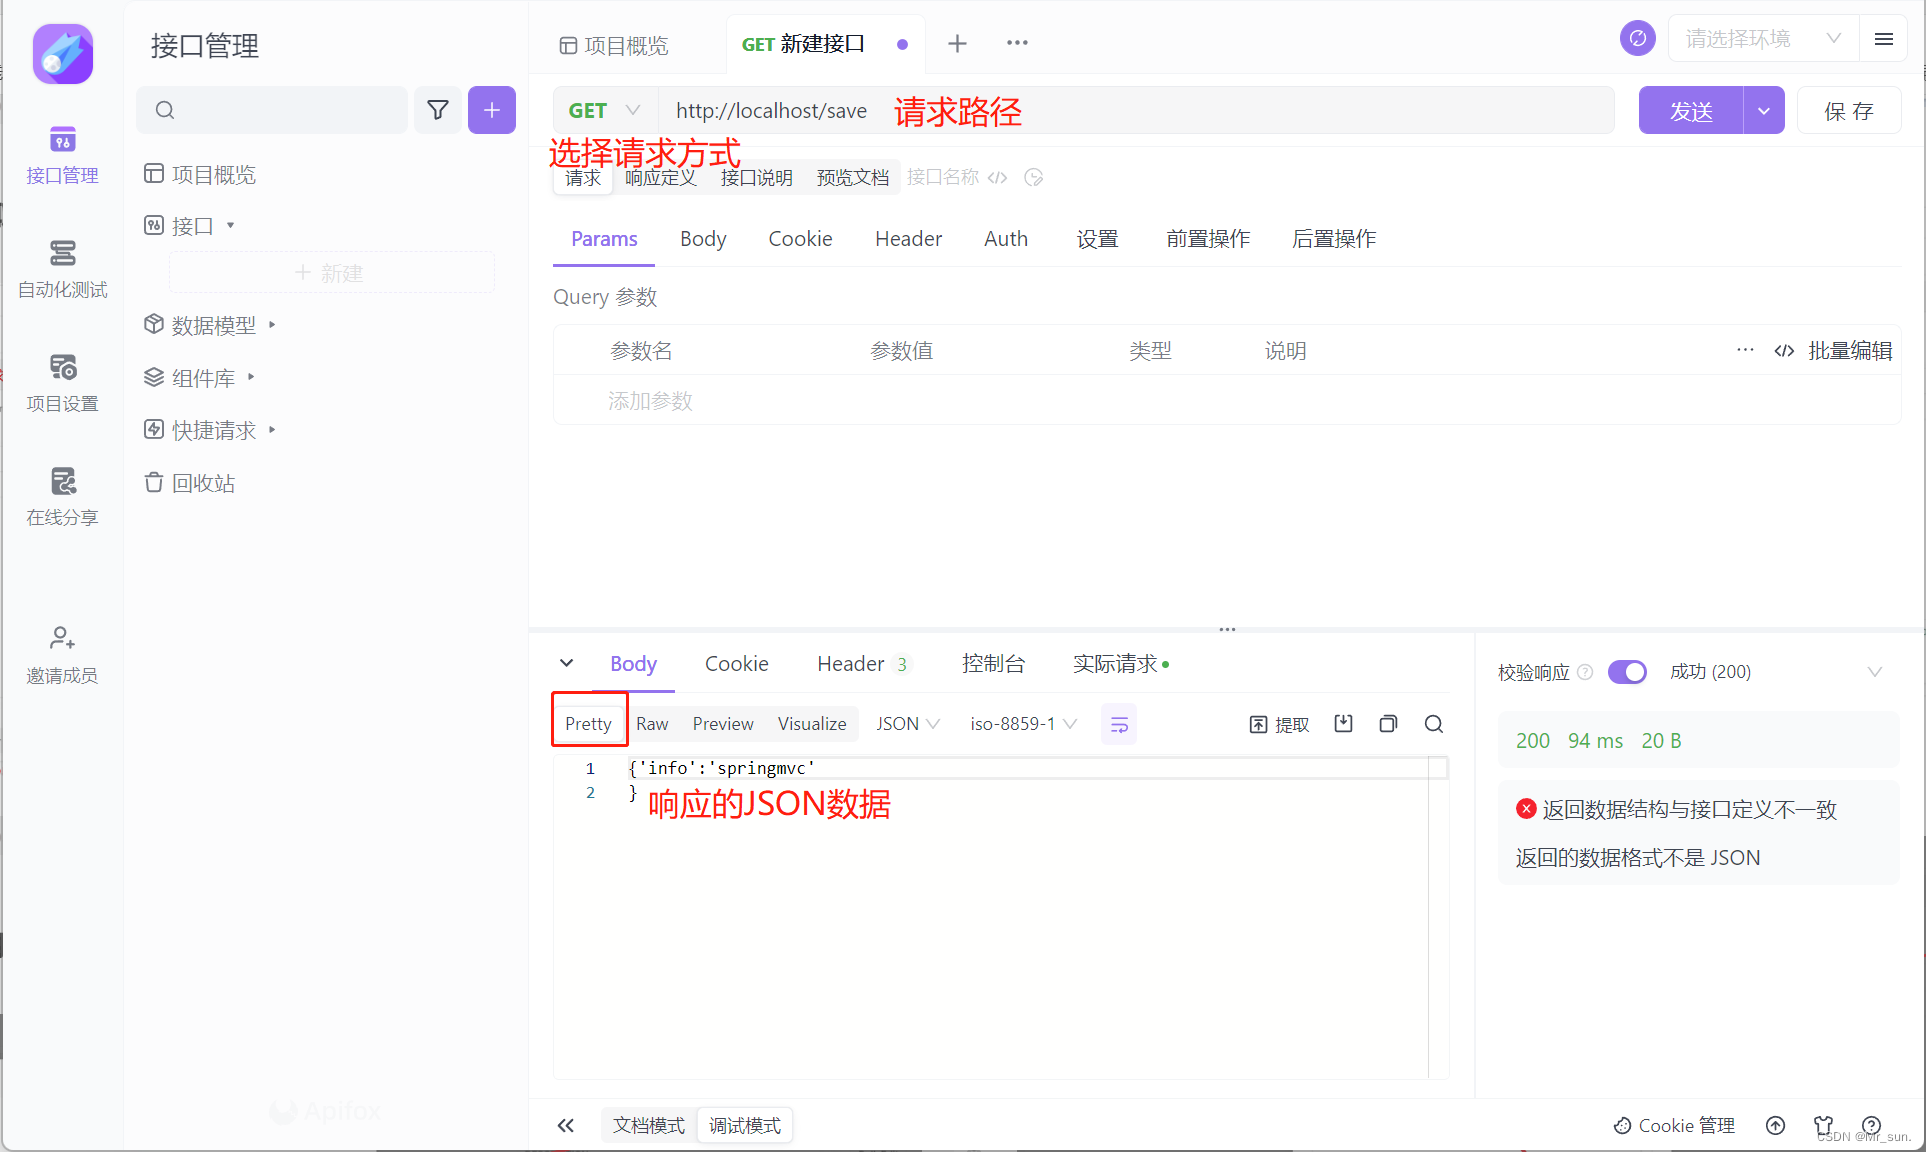Collapse response panel with chevron
1926x1152 pixels.
pyautogui.click(x=566, y=663)
